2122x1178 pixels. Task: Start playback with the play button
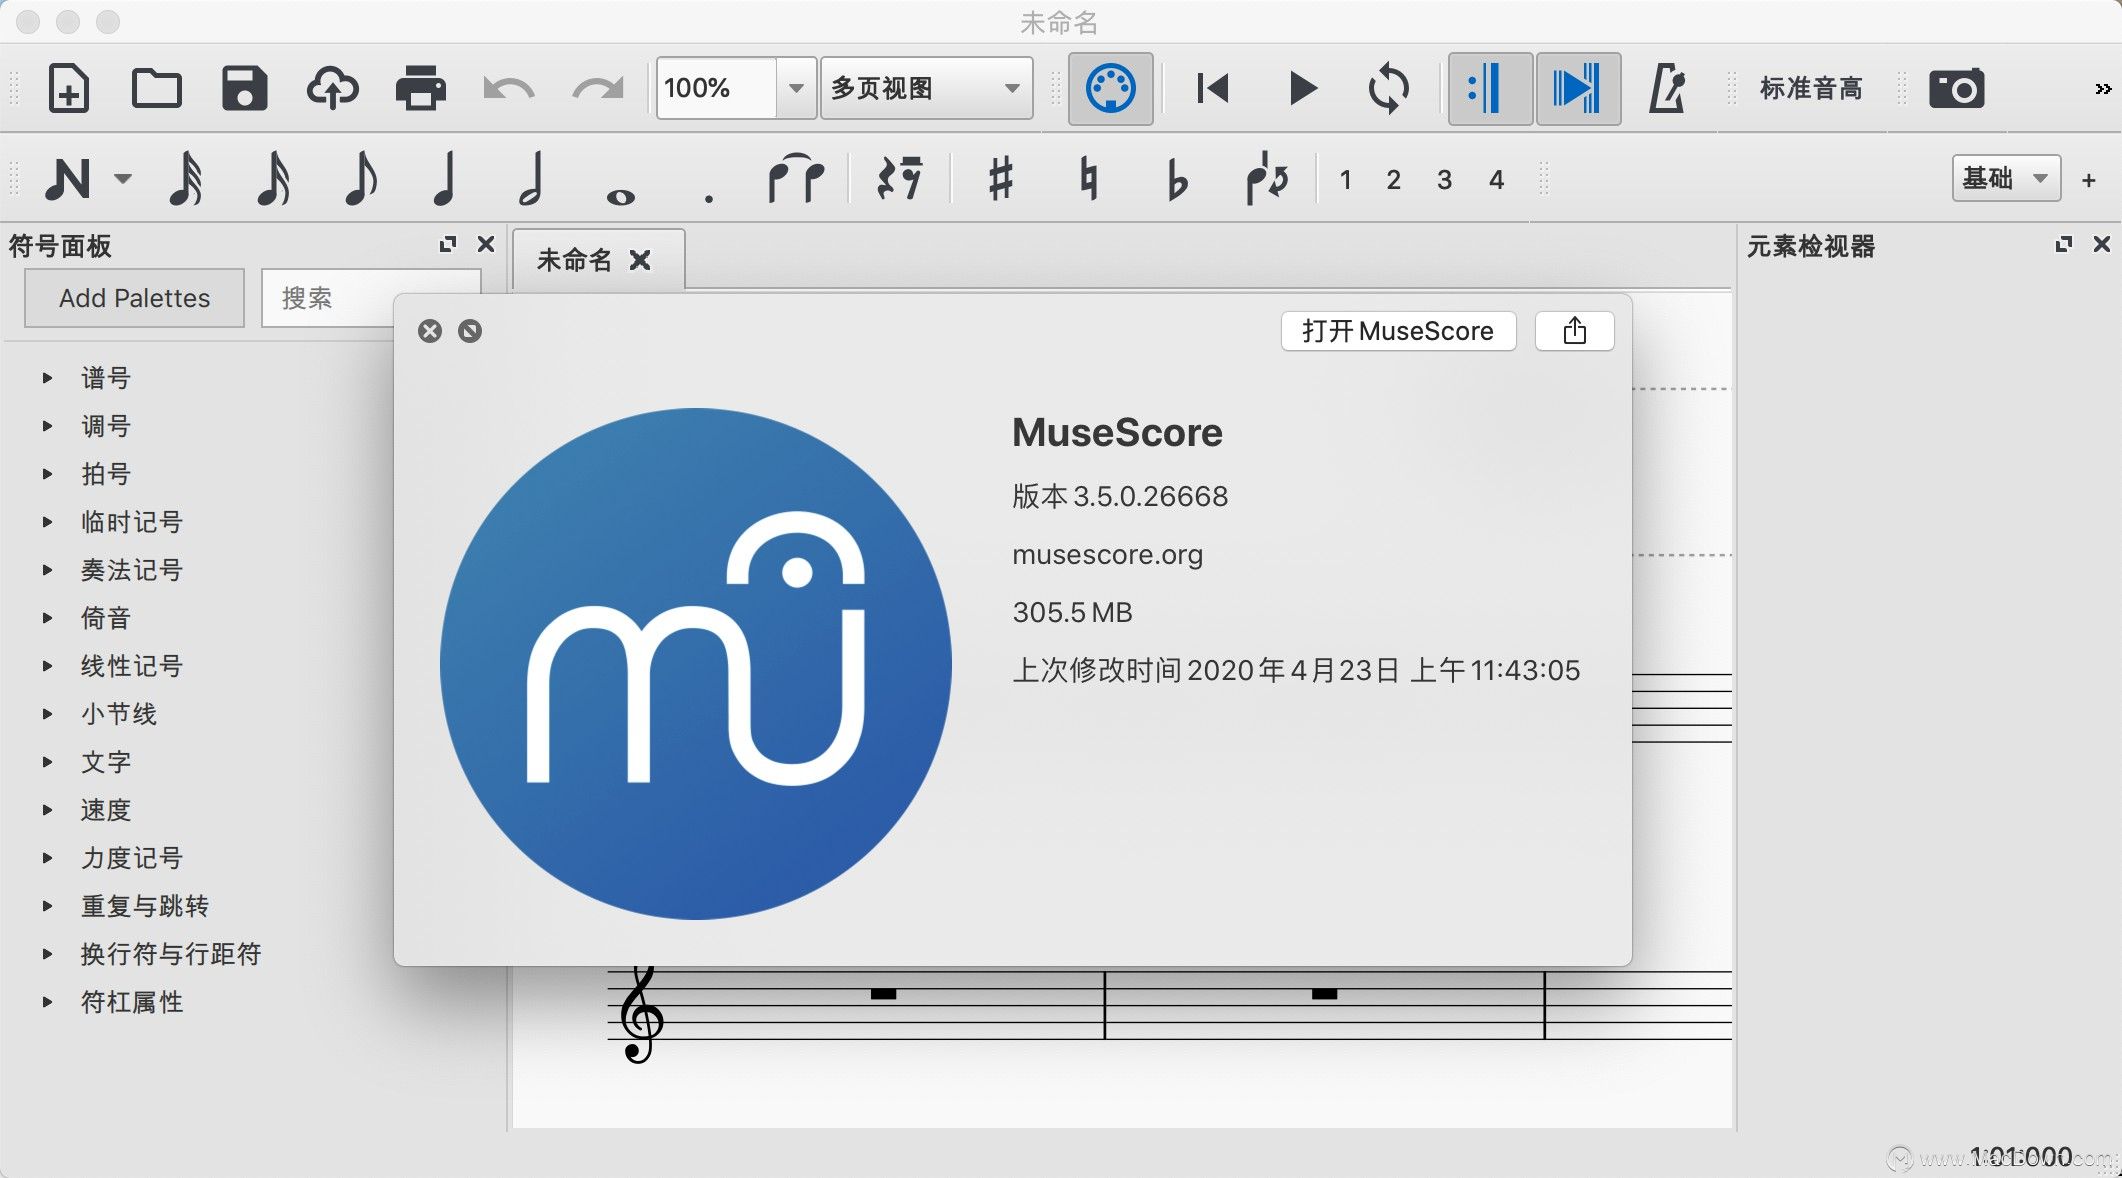[x=1301, y=88]
